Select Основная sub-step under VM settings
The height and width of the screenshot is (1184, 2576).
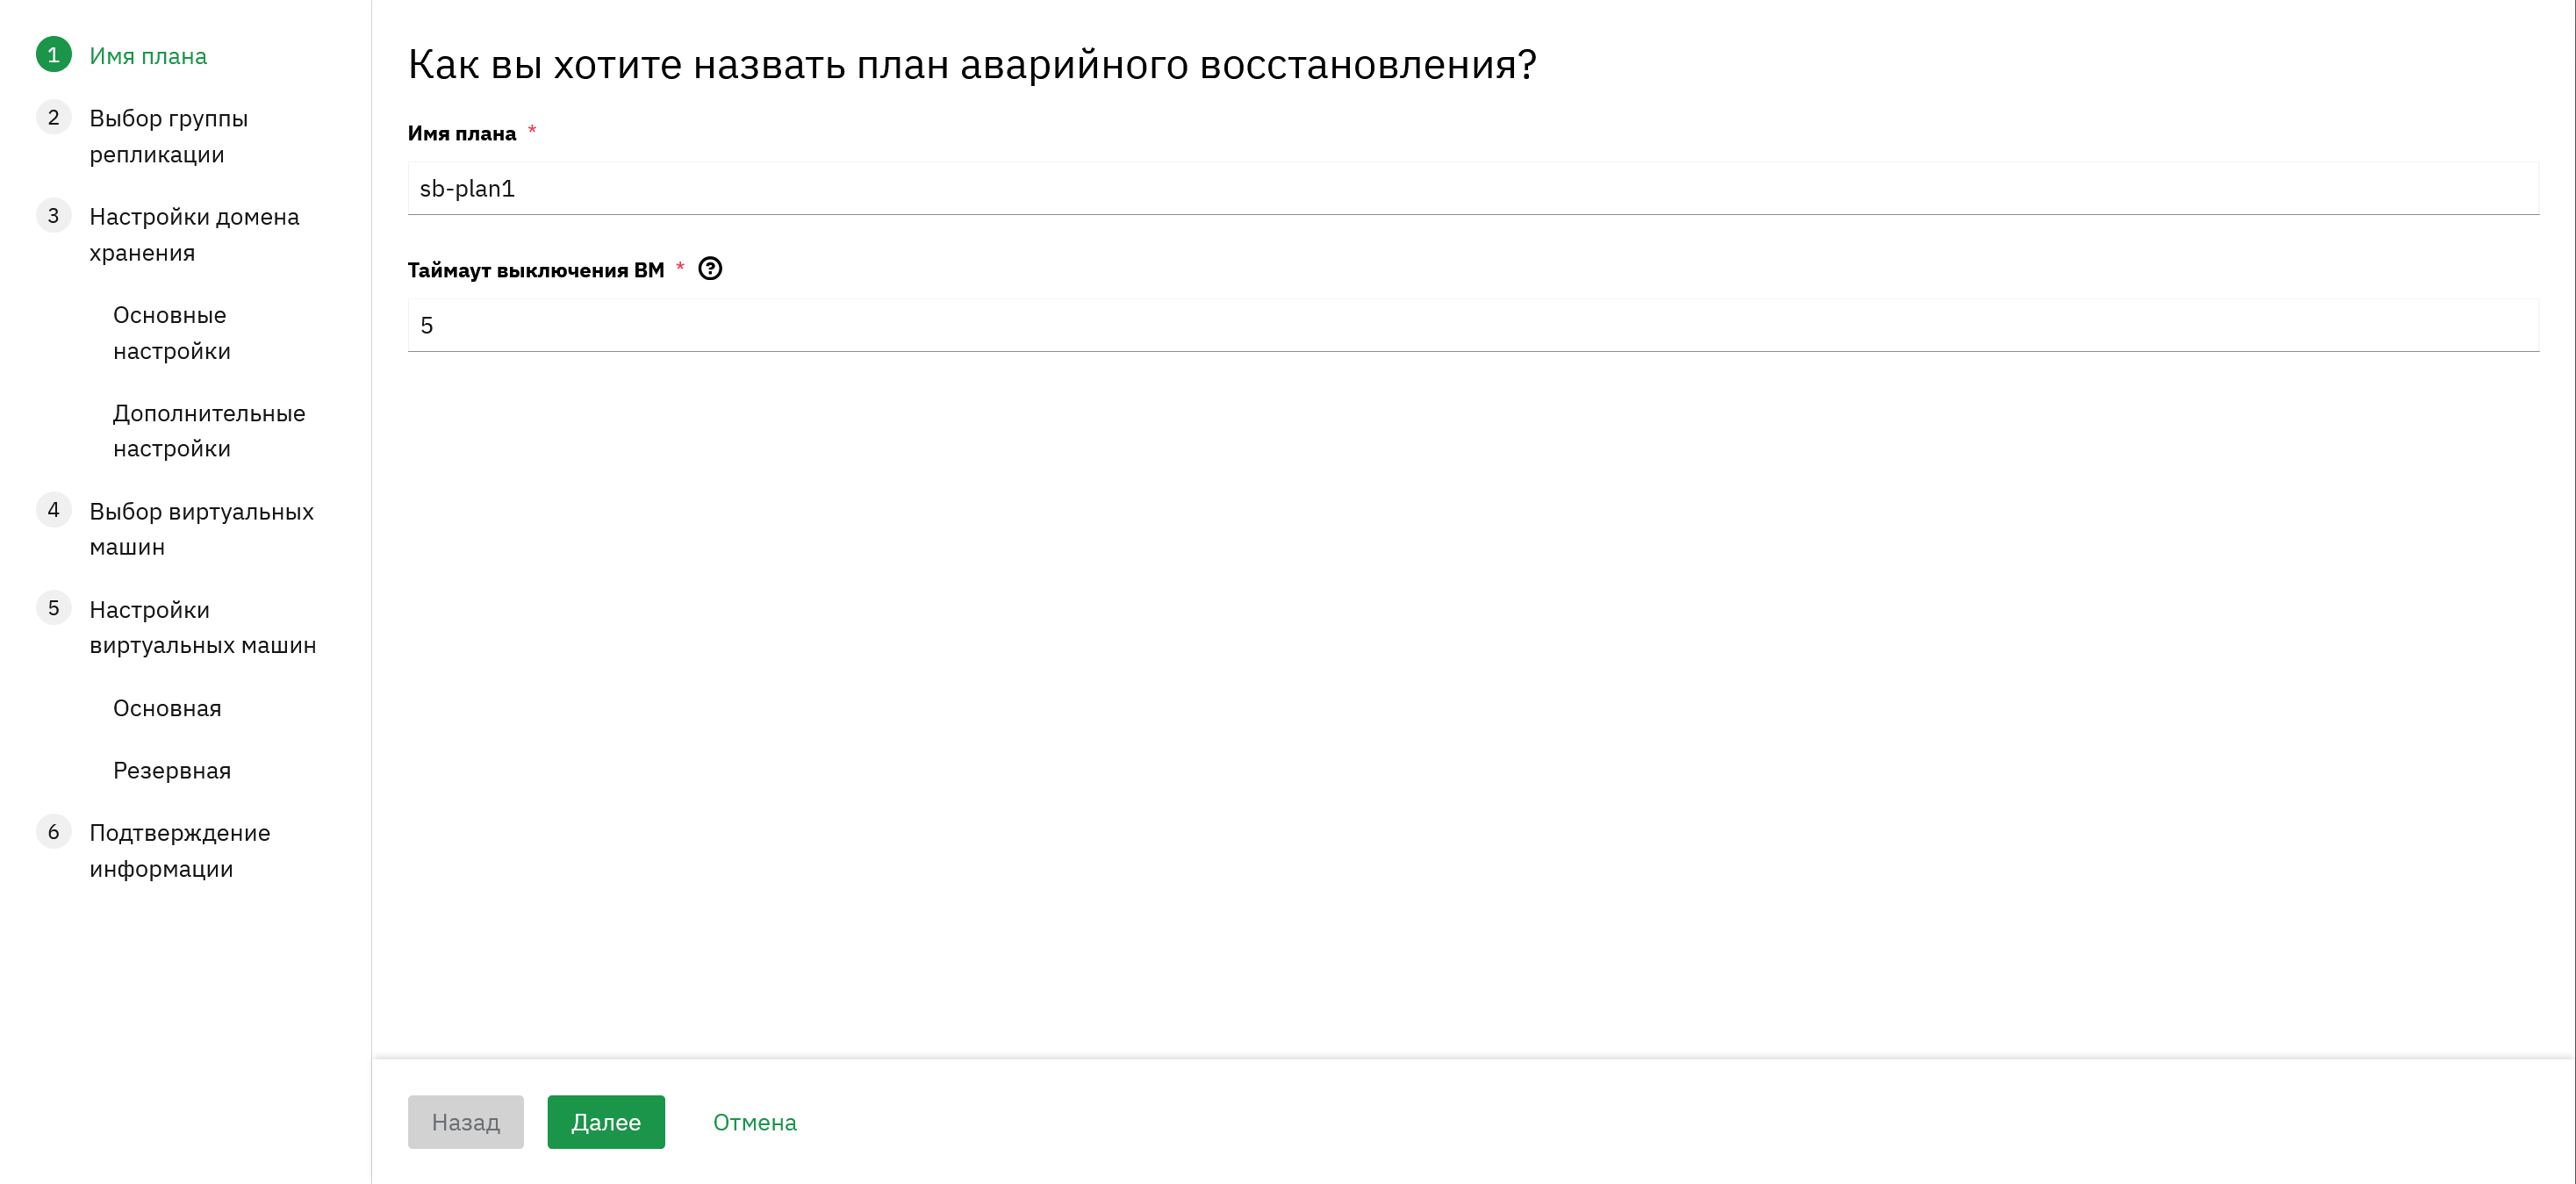point(167,708)
